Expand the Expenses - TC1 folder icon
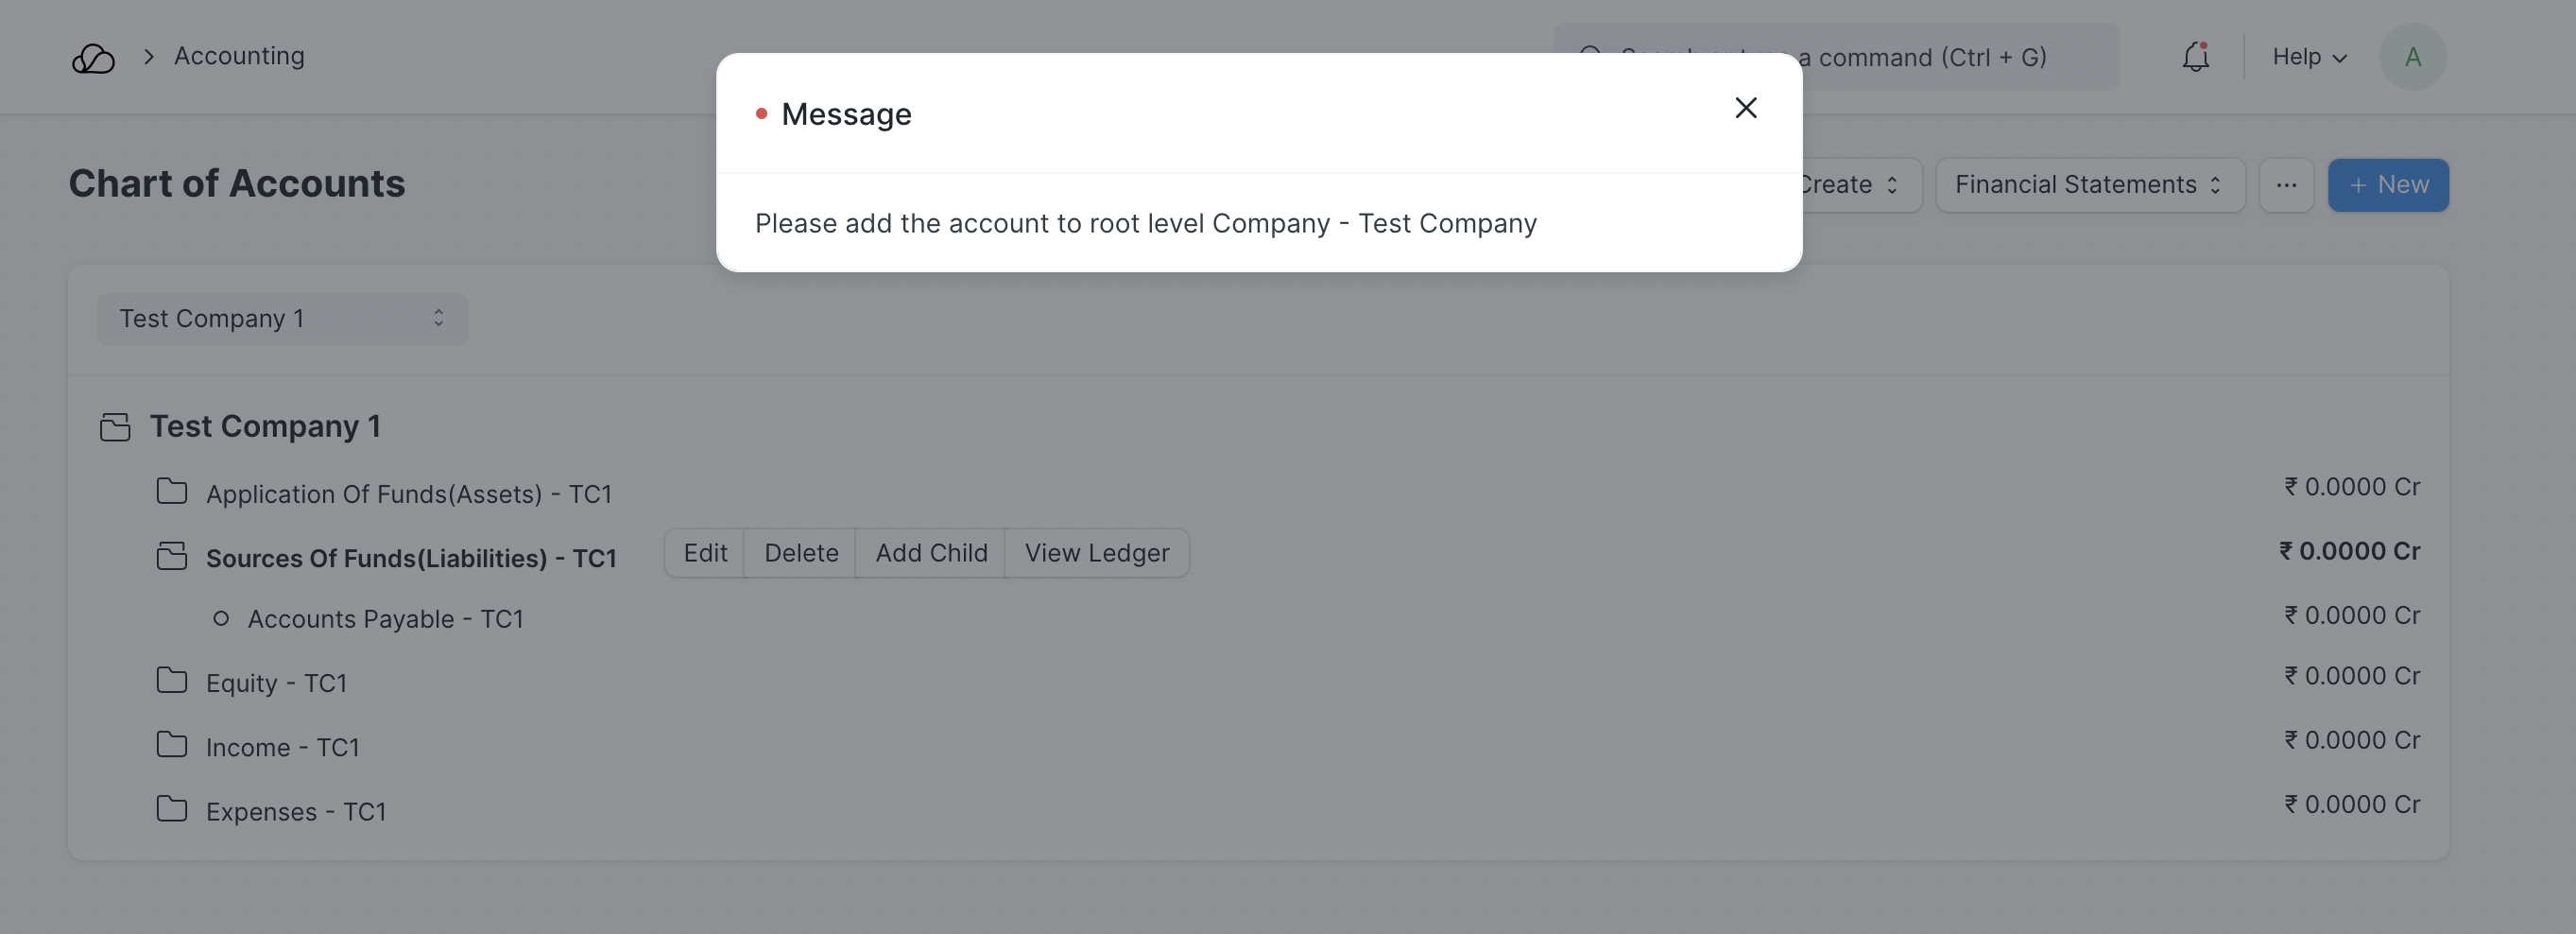Image resolution: width=2576 pixels, height=934 pixels. coord(172,810)
